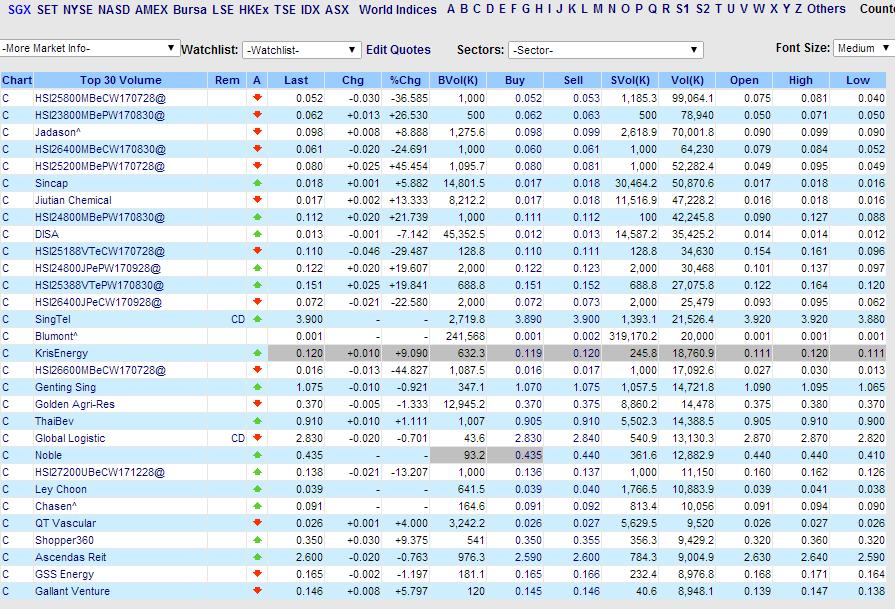Click the CD remark in SingTel row
Viewport: 895px width, 609px height.
[x=237, y=319]
